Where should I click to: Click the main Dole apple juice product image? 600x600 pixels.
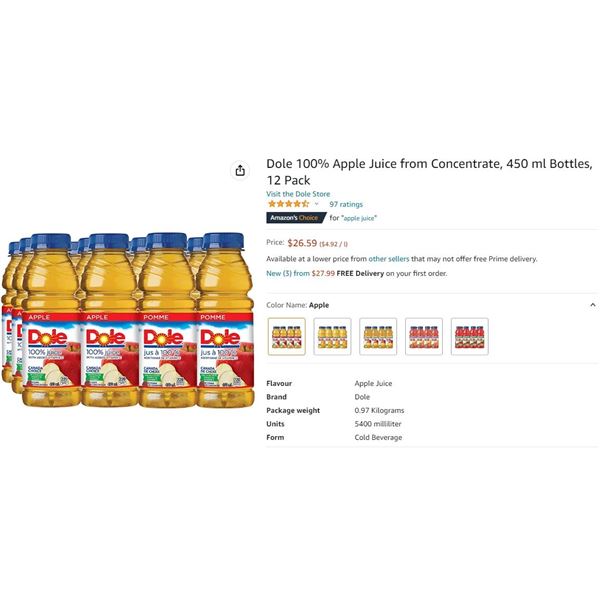pyautogui.click(x=127, y=320)
